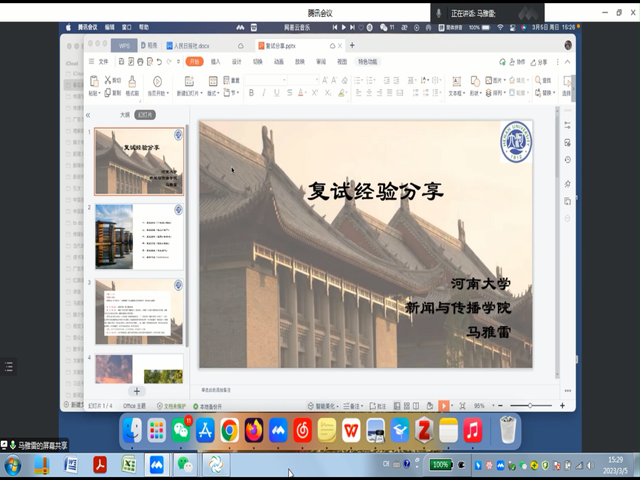Open the 插入 ribbon tab

pos(215,61)
